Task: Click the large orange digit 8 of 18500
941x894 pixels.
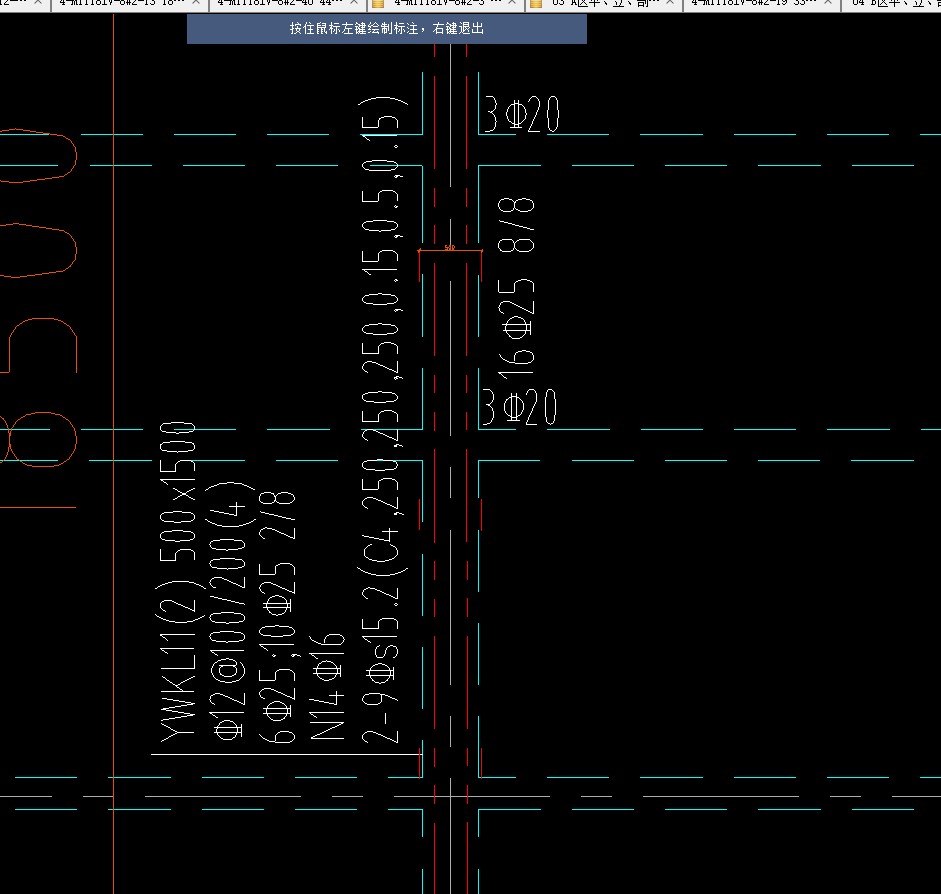Action: point(38,439)
